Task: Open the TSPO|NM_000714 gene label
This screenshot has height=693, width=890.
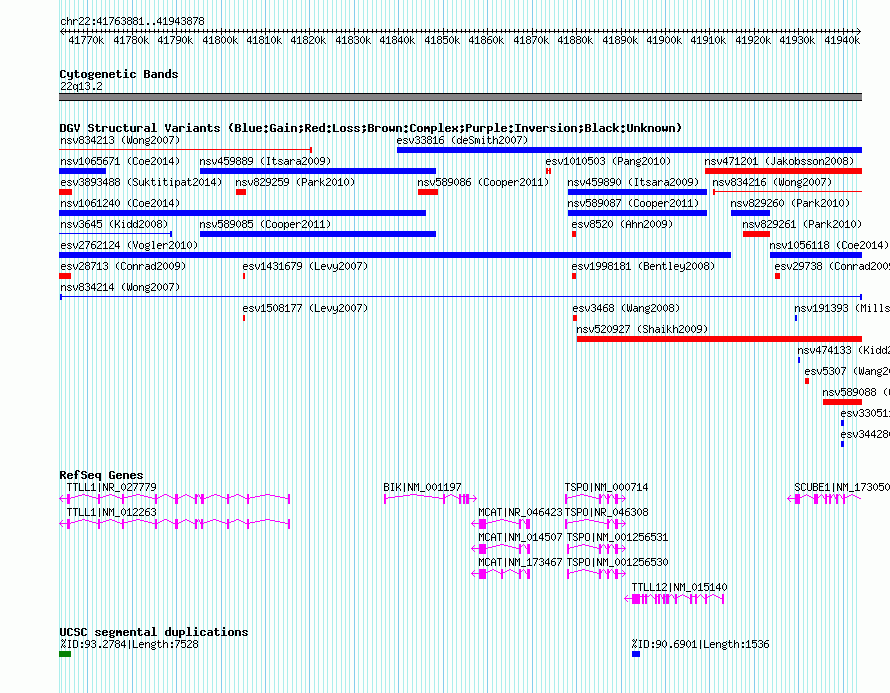Action: point(606,487)
